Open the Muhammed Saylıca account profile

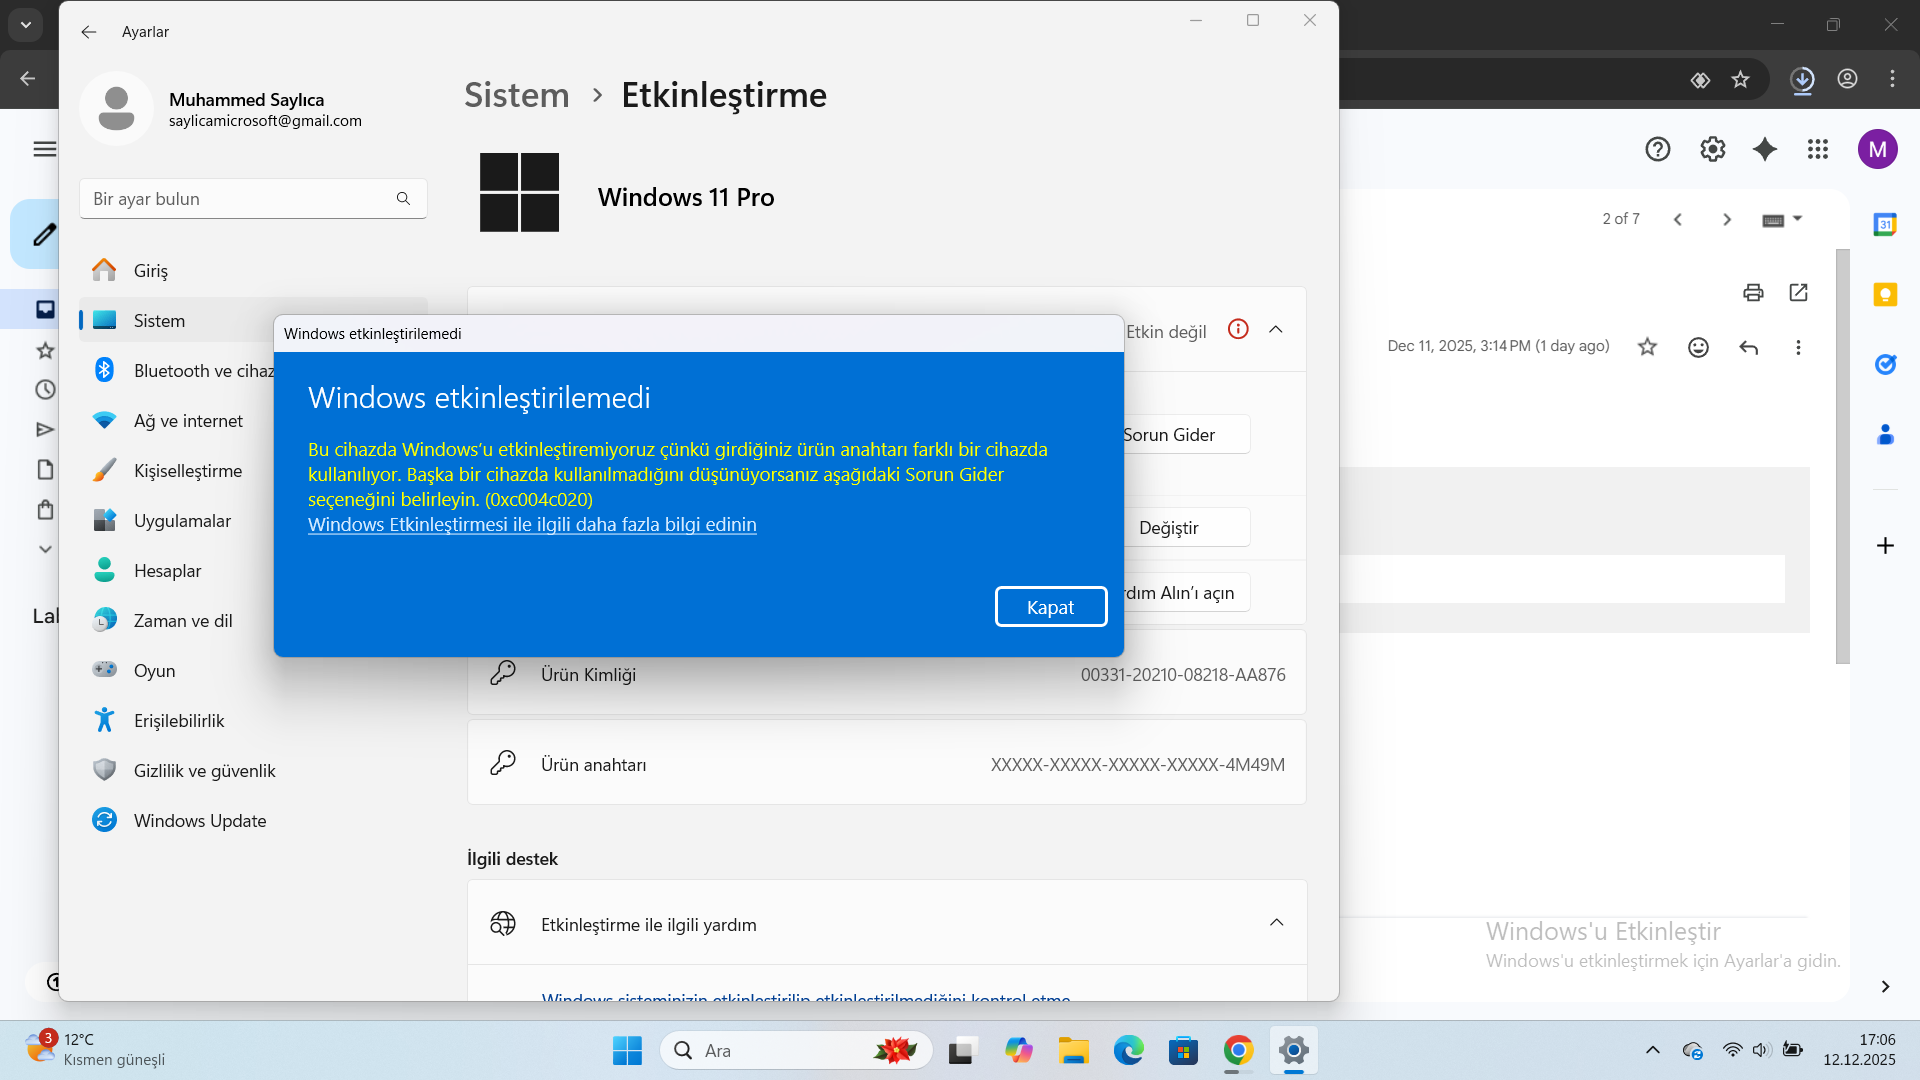point(222,109)
